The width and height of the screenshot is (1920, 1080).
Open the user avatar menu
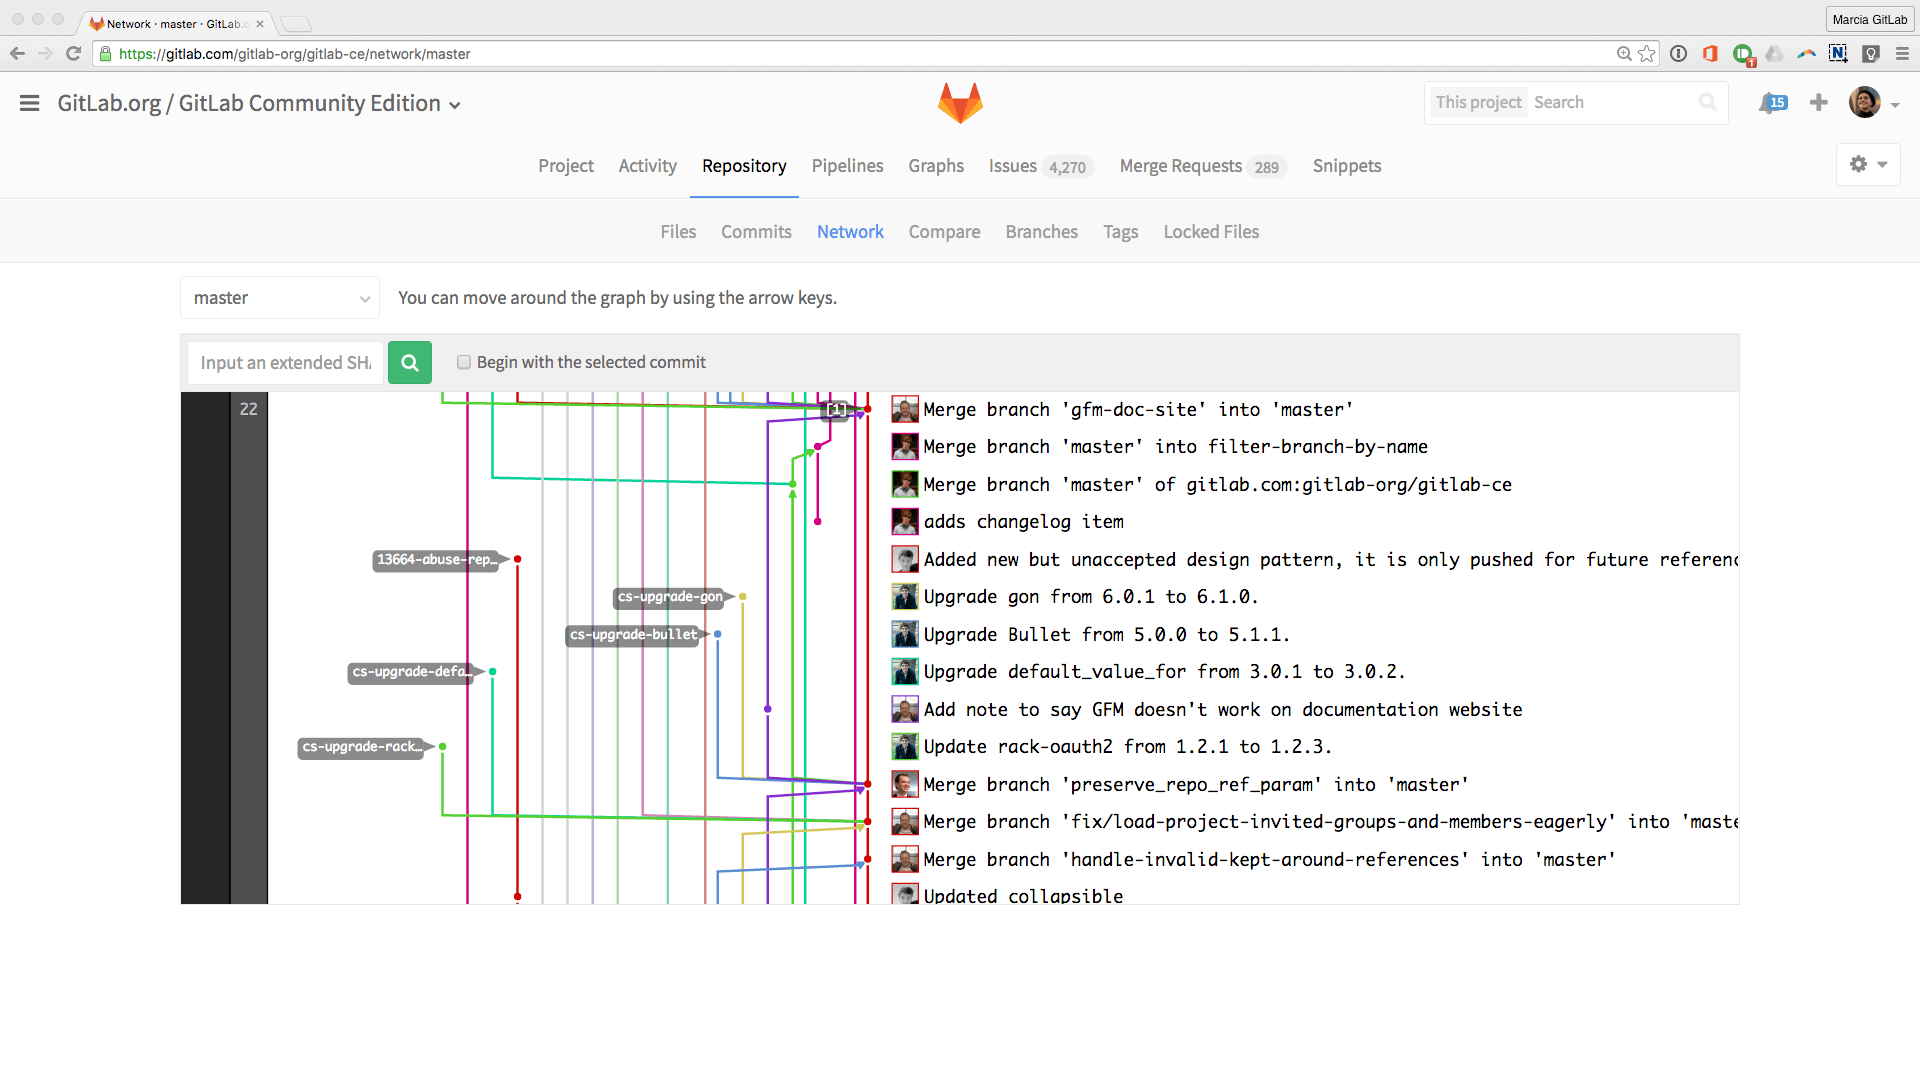(1864, 102)
